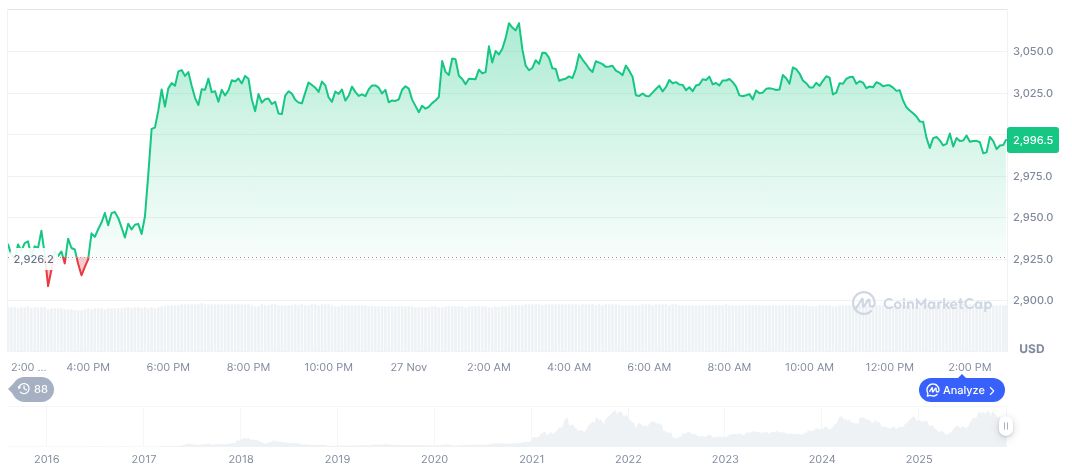
Task: Click the 10:00 AM time axis label
Action: point(809,367)
